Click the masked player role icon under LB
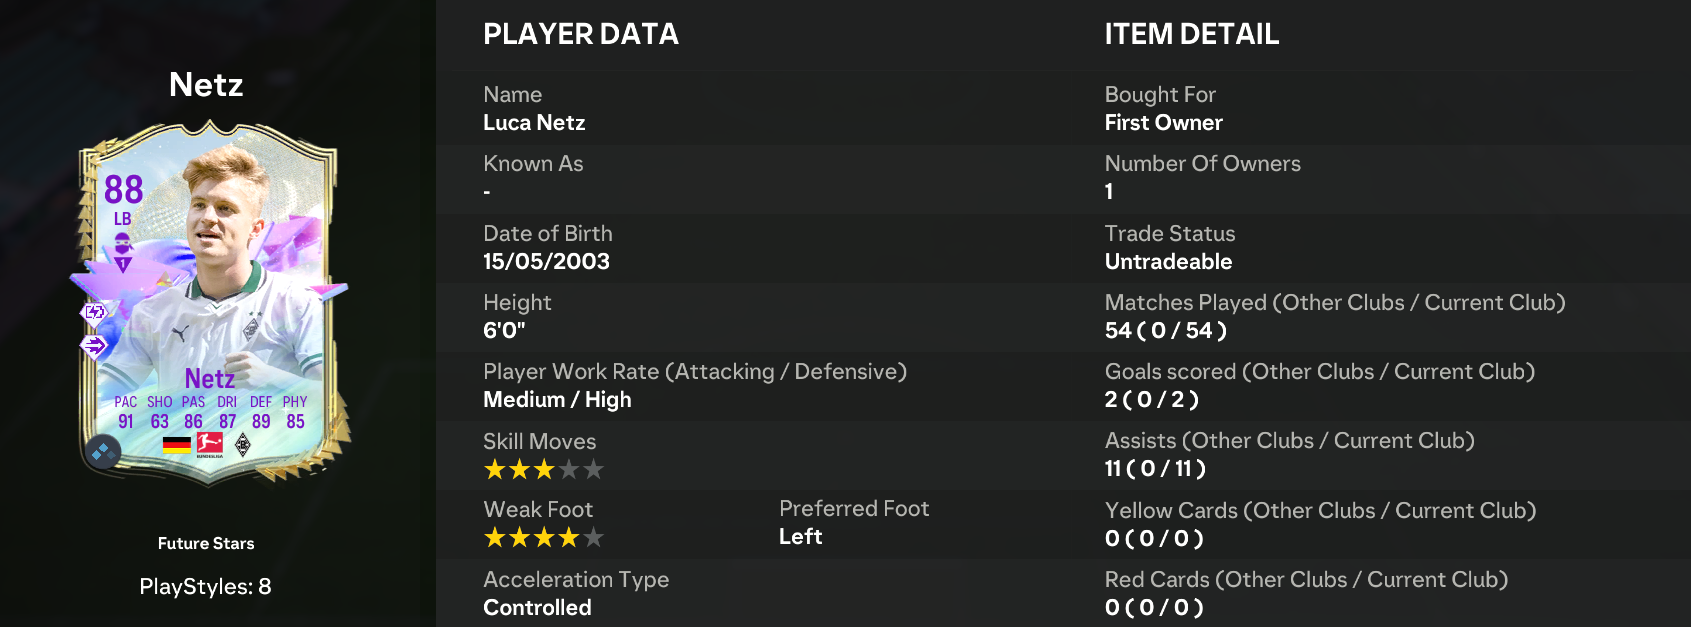This screenshot has height=627, width=1691. (x=122, y=243)
